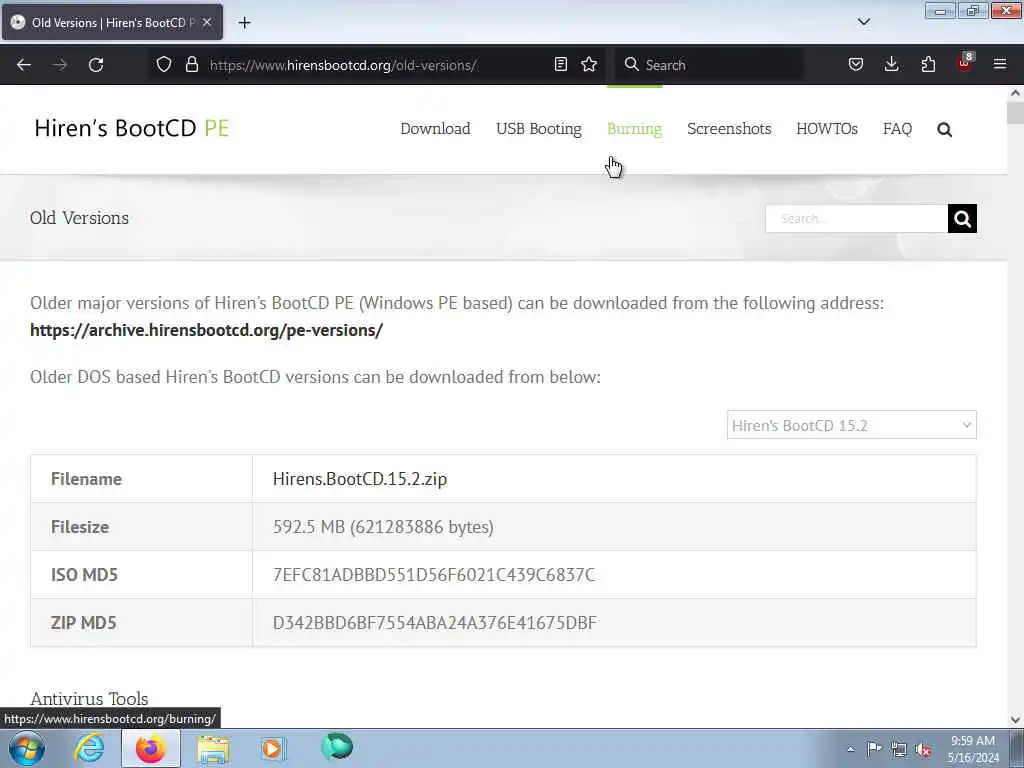Open the extensions puzzle icon

point(928,64)
